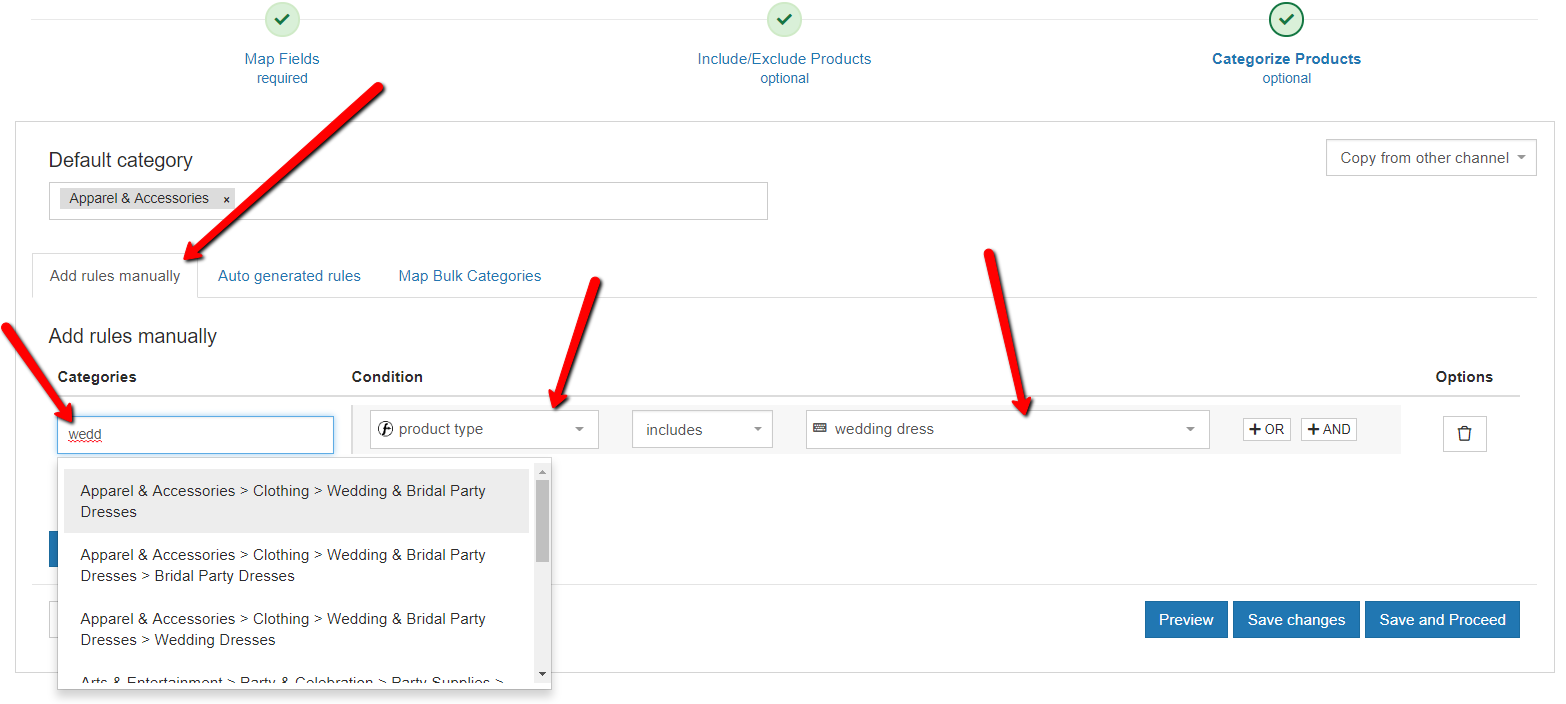Open the product type field dropdown
Image resolution: width=1566 pixels, height=704 pixels.
484,429
